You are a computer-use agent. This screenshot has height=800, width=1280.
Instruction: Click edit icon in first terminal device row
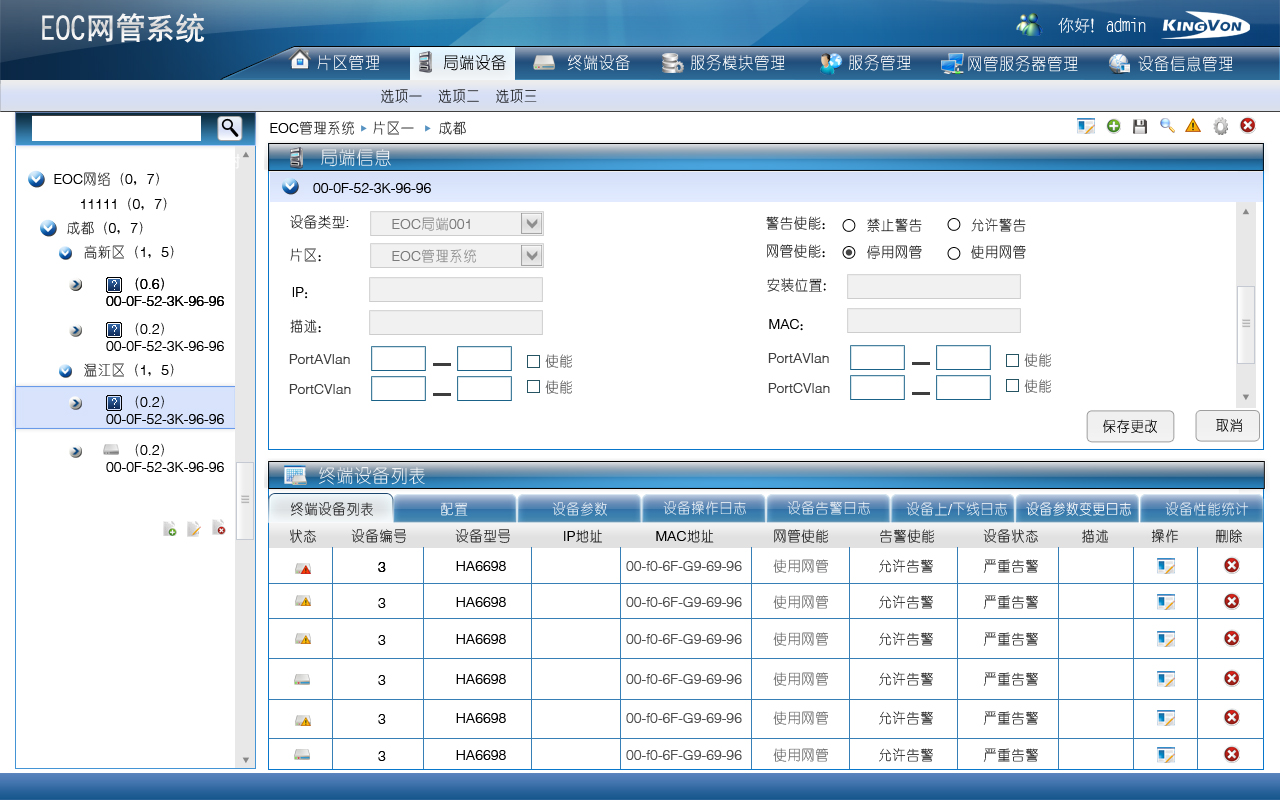(1165, 566)
